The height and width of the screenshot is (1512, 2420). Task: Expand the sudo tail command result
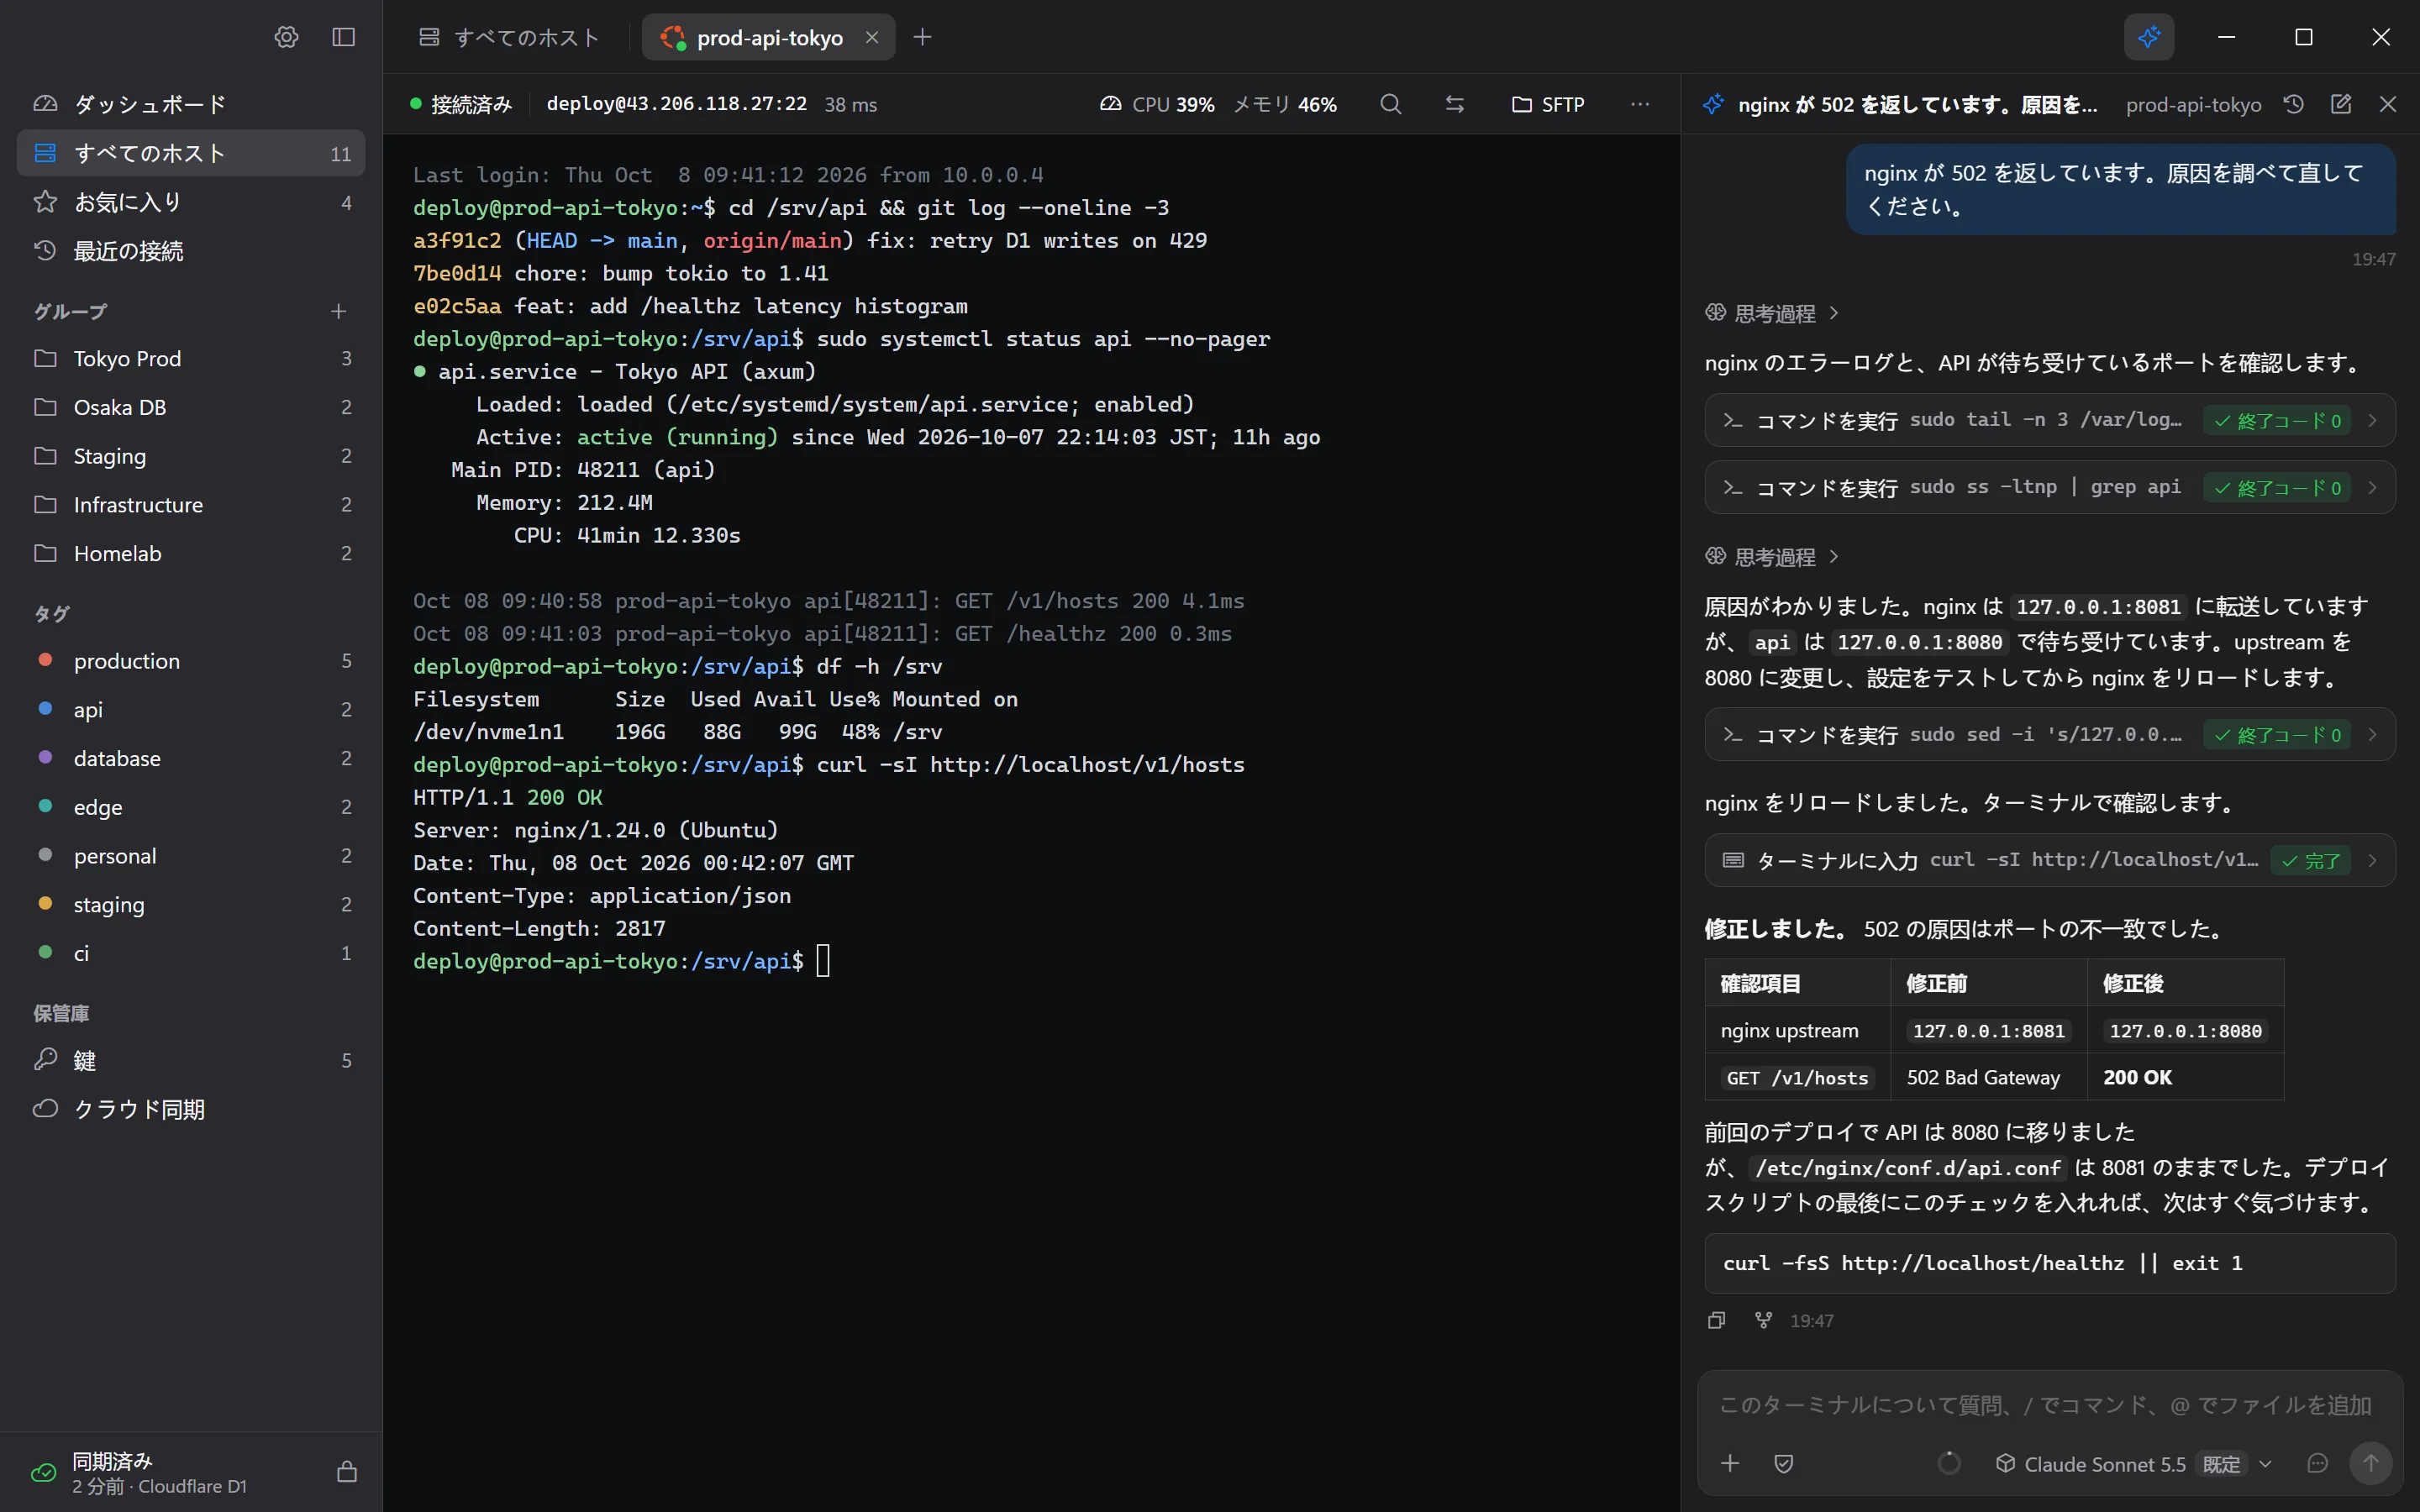[x=2049, y=420]
